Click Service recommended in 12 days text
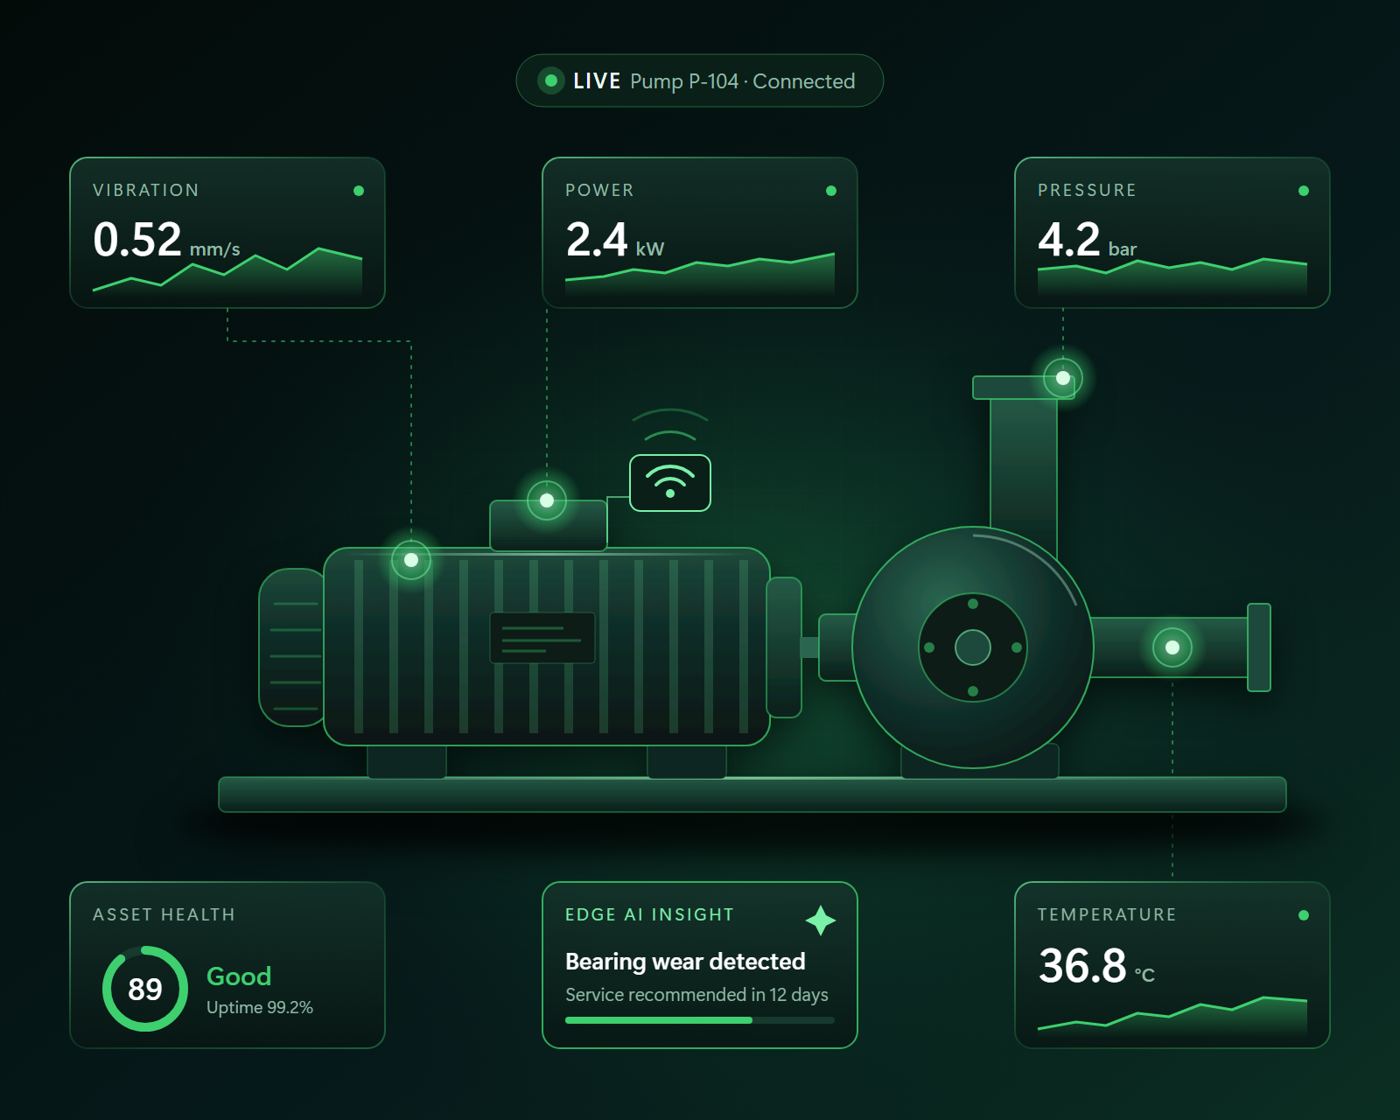The width and height of the screenshot is (1400, 1120). click(x=697, y=995)
